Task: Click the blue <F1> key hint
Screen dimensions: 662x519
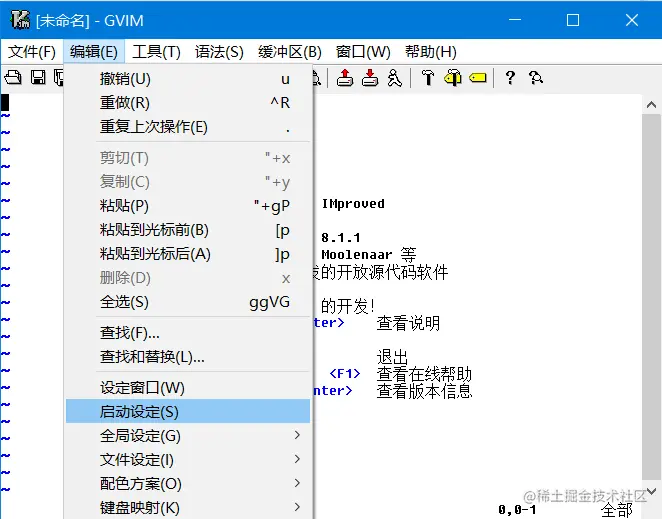Action: pos(345,374)
